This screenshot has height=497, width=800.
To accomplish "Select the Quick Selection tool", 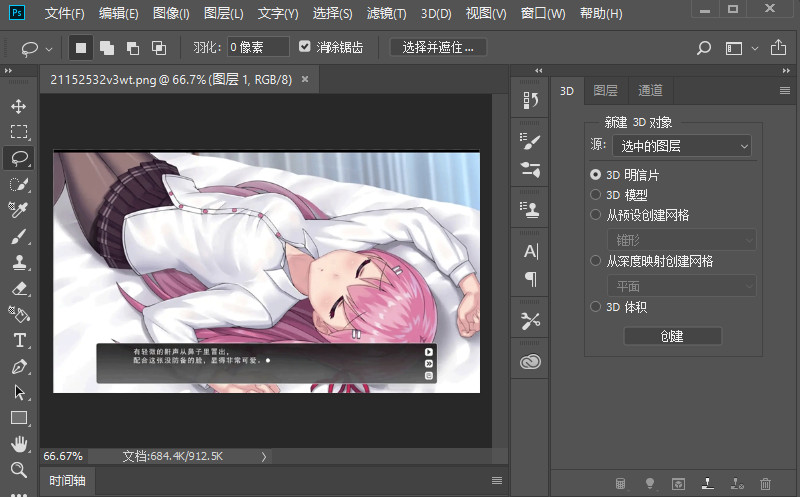I will (x=19, y=184).
